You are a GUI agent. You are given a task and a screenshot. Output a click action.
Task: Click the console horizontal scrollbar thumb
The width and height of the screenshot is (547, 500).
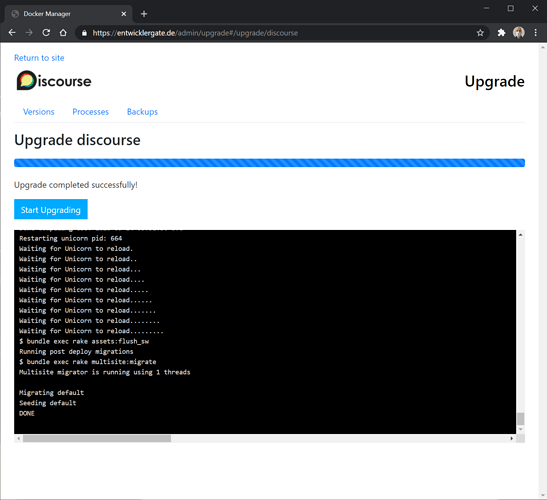tap(97, 439)
